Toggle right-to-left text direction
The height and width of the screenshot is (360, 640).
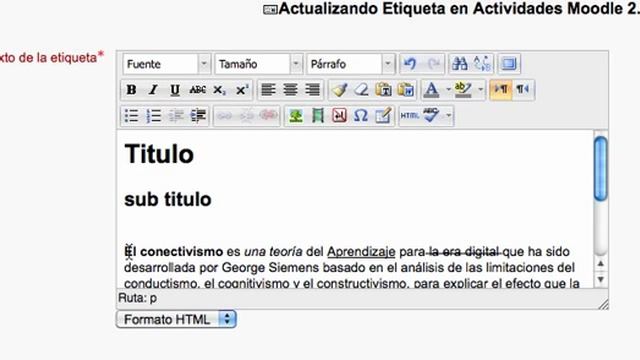[523, 89]
